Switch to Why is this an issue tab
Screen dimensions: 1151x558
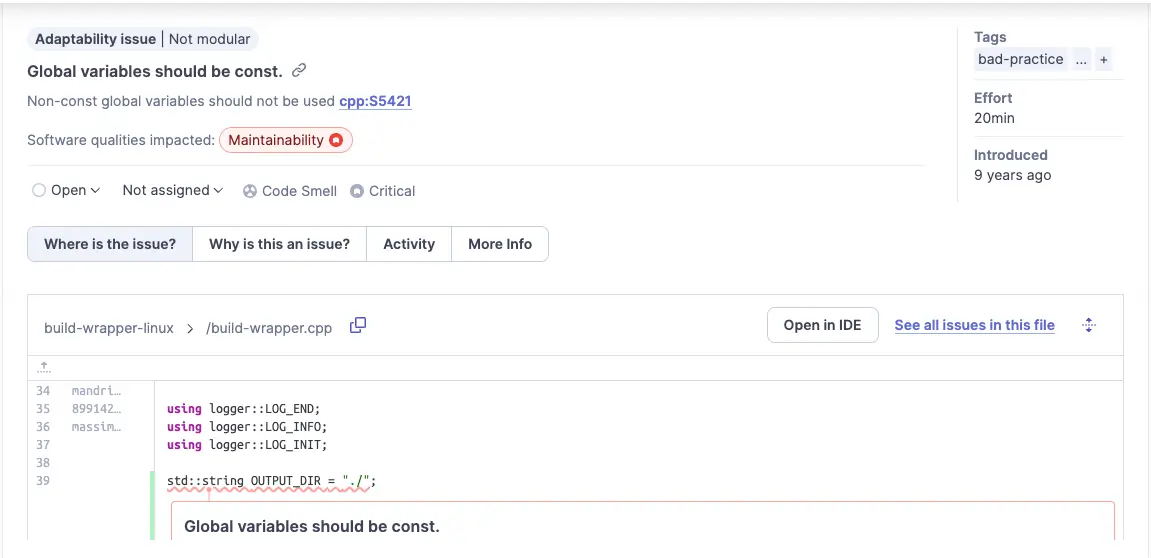pyautogui.click(x=279, y=244)
